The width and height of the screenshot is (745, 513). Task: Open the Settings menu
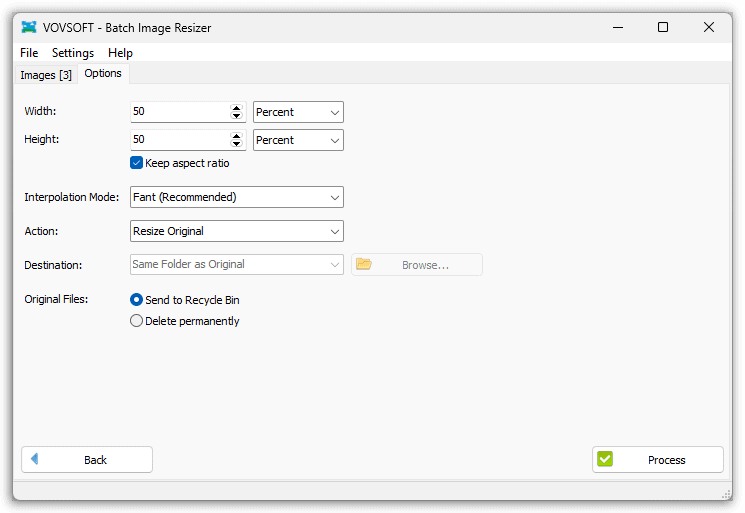click(x=73, y=53)
